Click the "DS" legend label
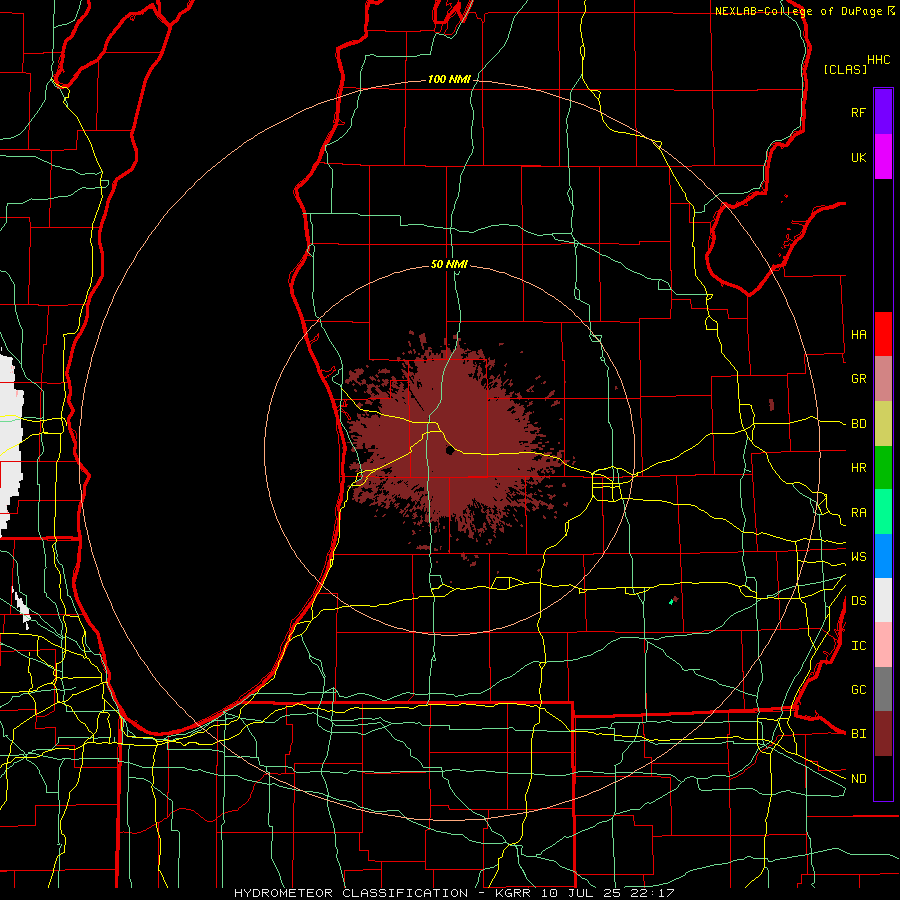Screen dimensions: 900x900 (x=859, y=601)
